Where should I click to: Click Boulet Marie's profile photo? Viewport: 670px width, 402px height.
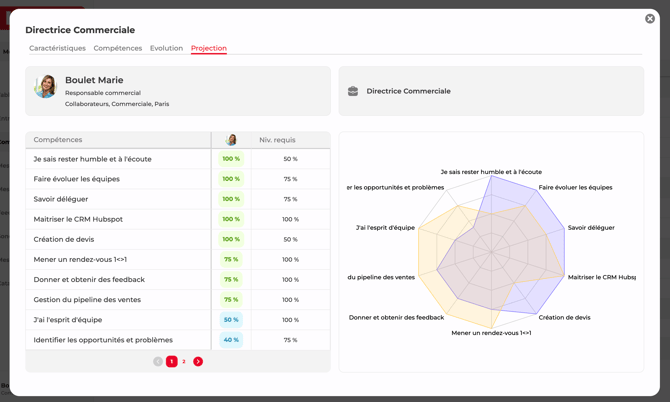[45, 87]
